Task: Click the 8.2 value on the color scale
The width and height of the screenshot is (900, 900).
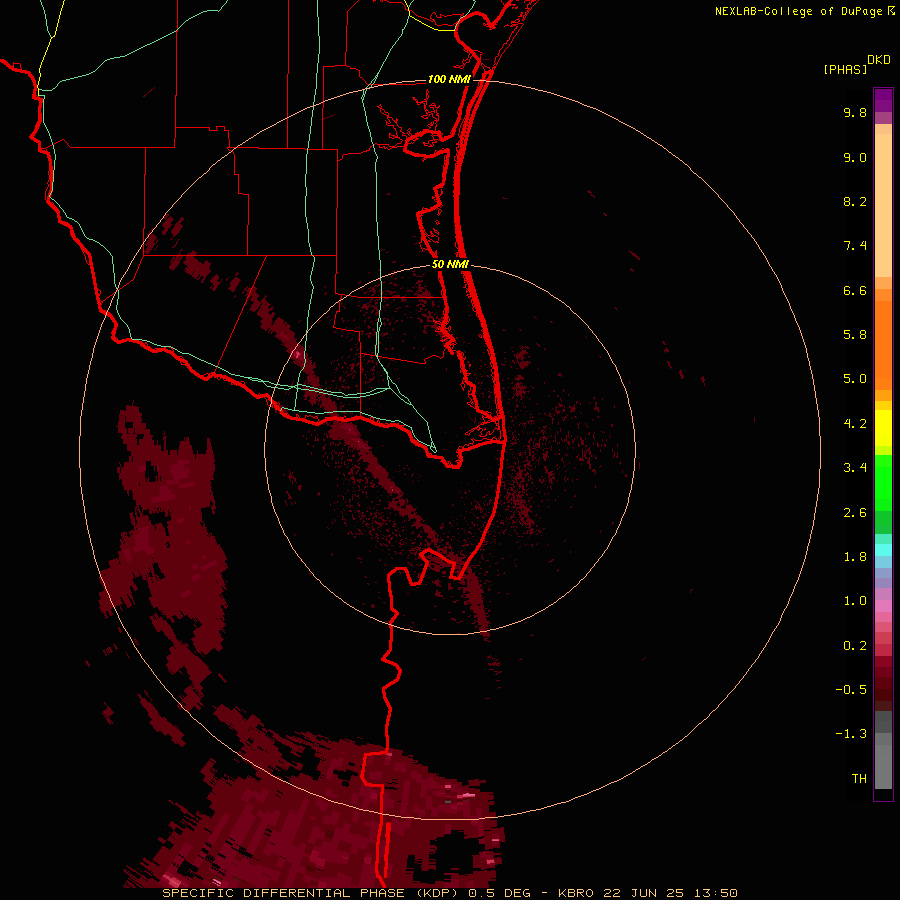Action: (855, 201)
